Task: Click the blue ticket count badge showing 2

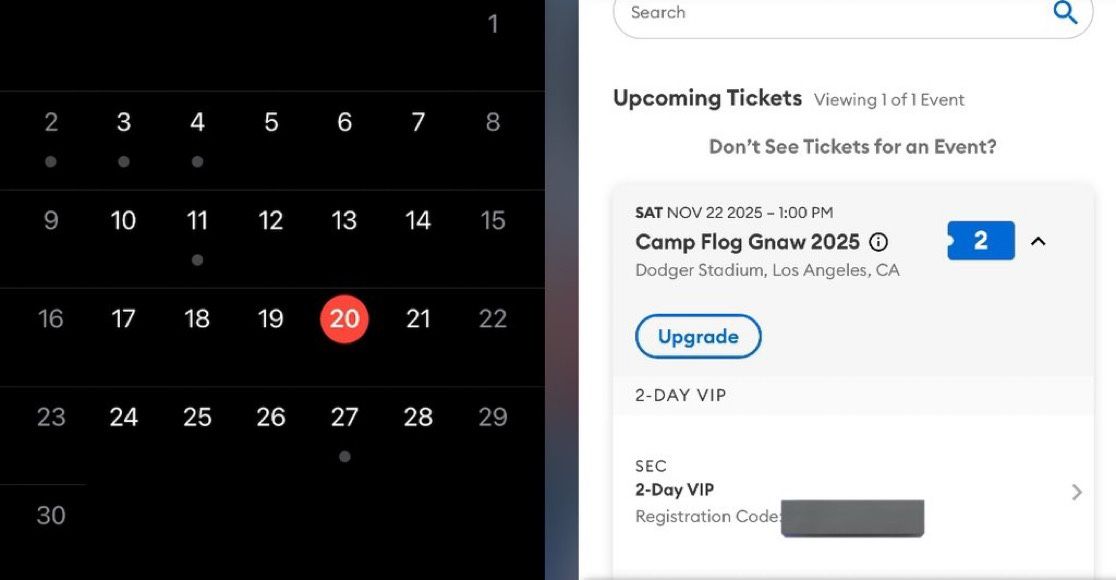Action: tap(981, 240)
